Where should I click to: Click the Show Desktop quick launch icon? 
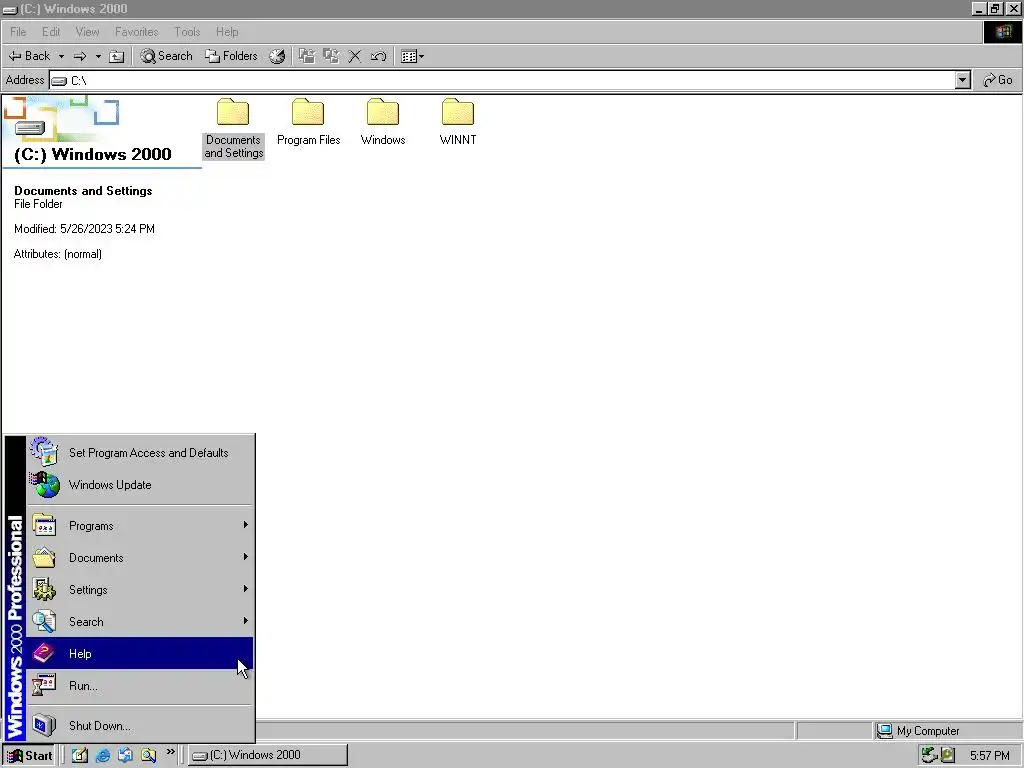coord(80,756)
